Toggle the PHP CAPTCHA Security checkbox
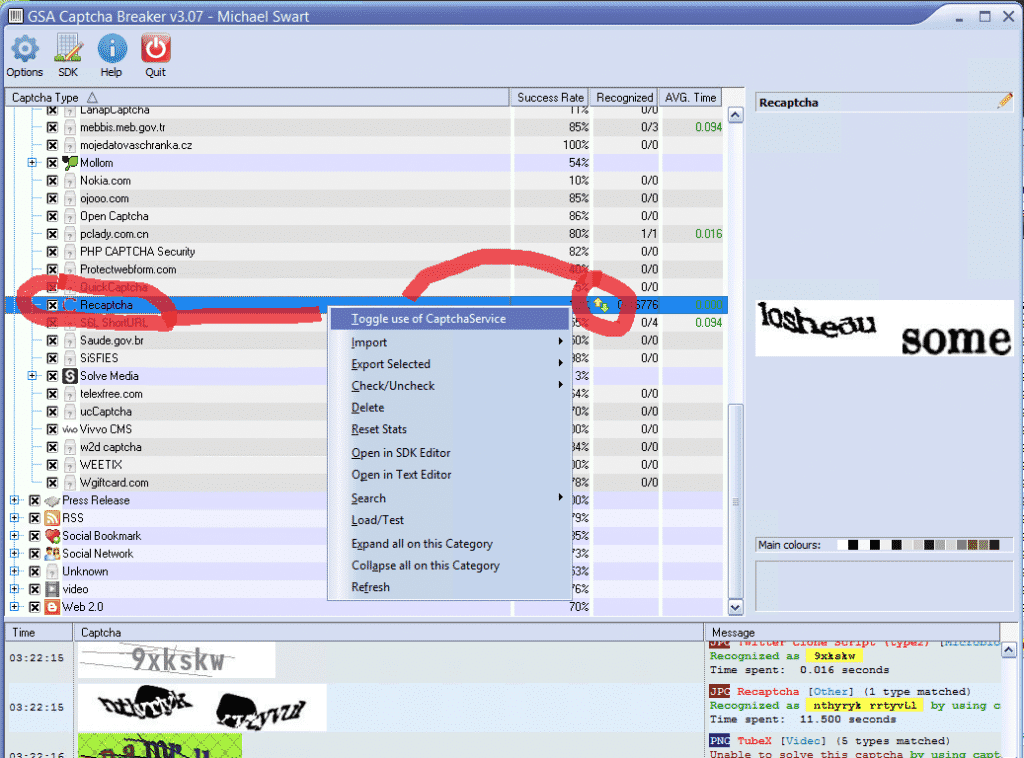 52,252
